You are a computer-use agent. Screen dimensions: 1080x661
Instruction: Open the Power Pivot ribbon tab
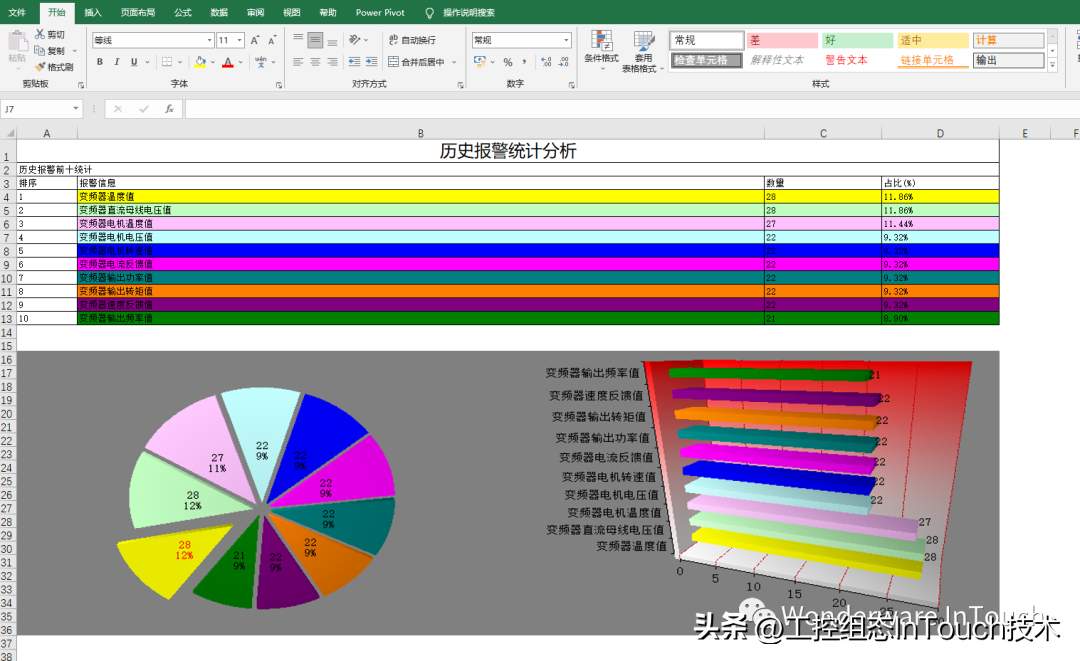[x=381, y=12]
